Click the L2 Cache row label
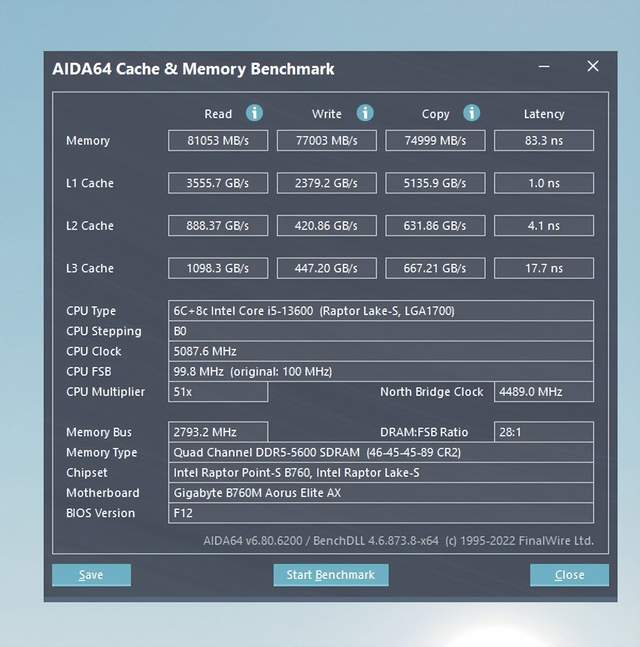 (90, 226)
